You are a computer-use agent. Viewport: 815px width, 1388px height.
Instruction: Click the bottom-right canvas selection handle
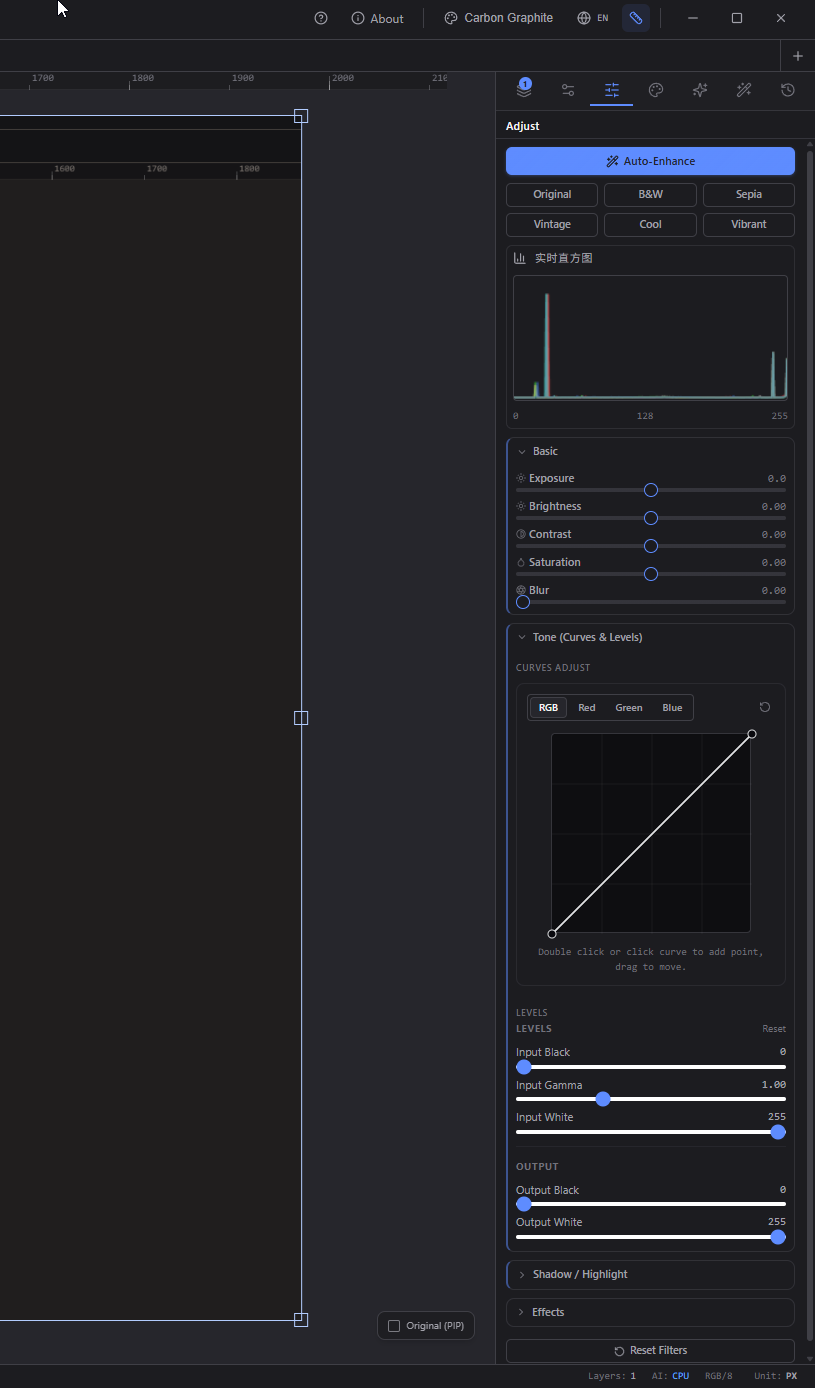(301, 1320)
